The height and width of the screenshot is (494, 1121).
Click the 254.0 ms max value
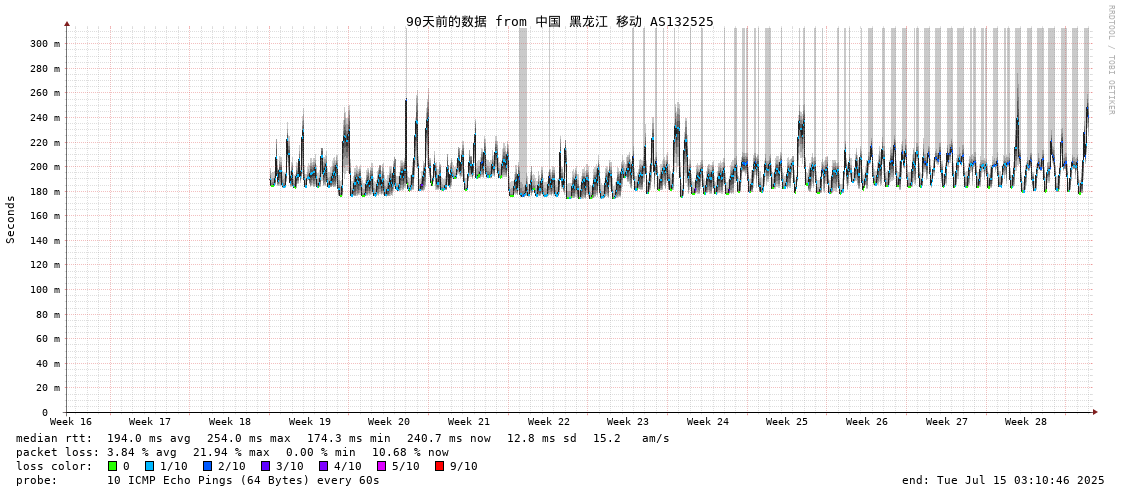[x=250, y=438]
